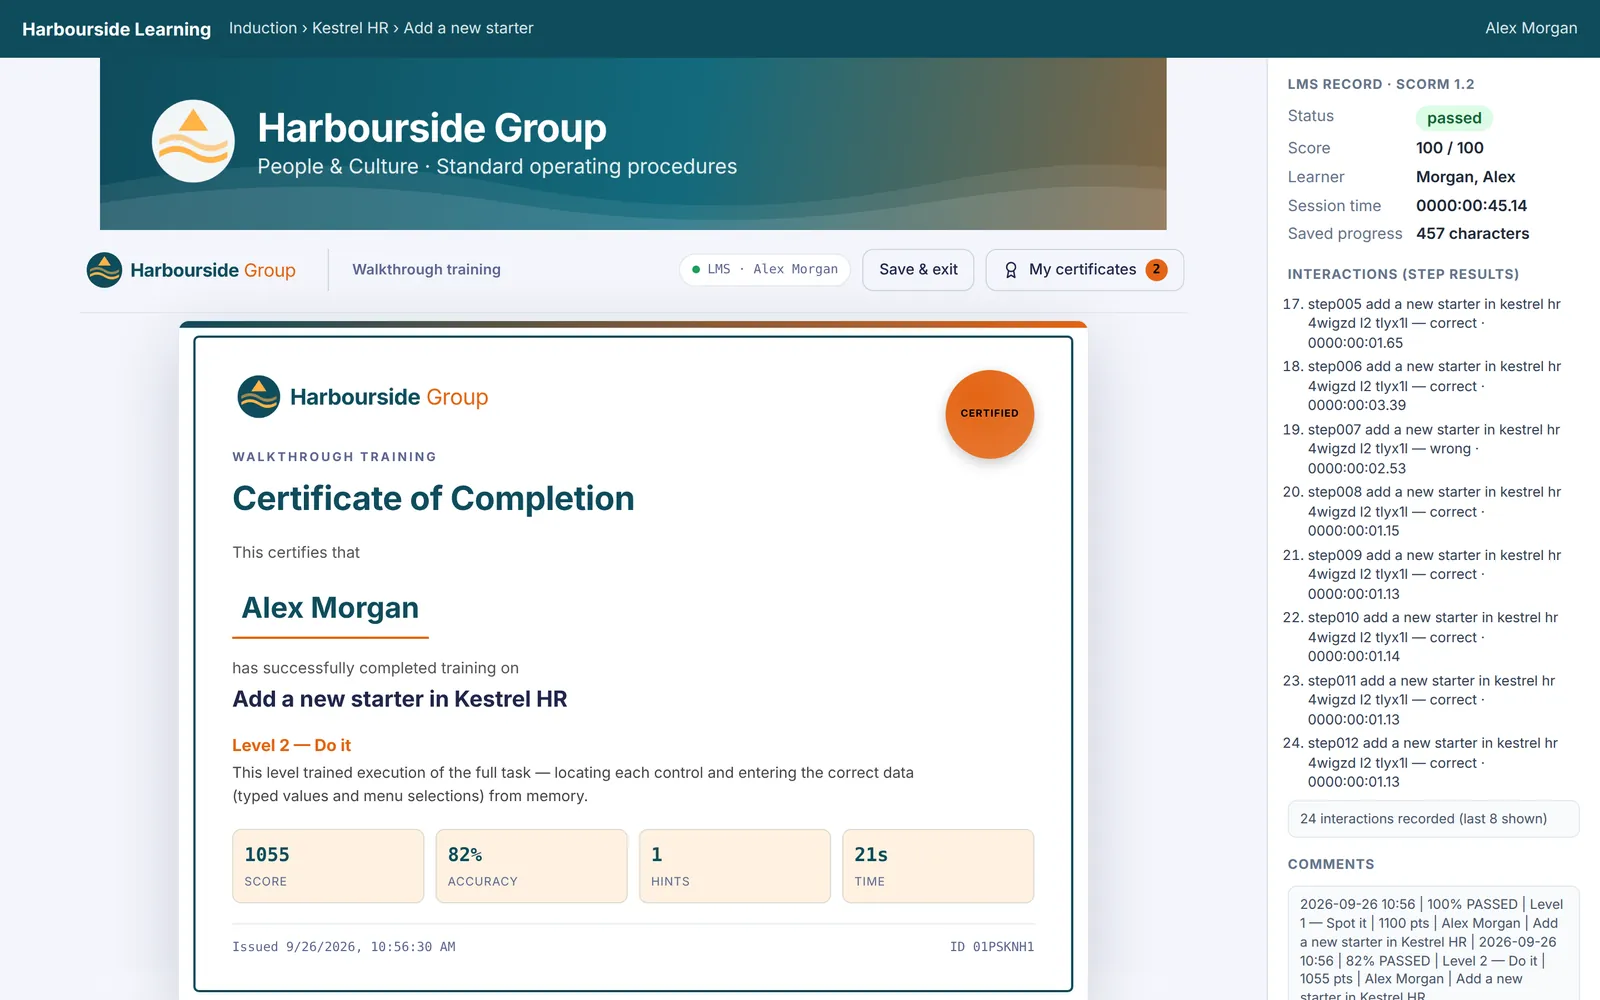Click the green LMS status dot
Image resolution: width=1600 pixels, height=1000 pixels.
tap(696, 269)
